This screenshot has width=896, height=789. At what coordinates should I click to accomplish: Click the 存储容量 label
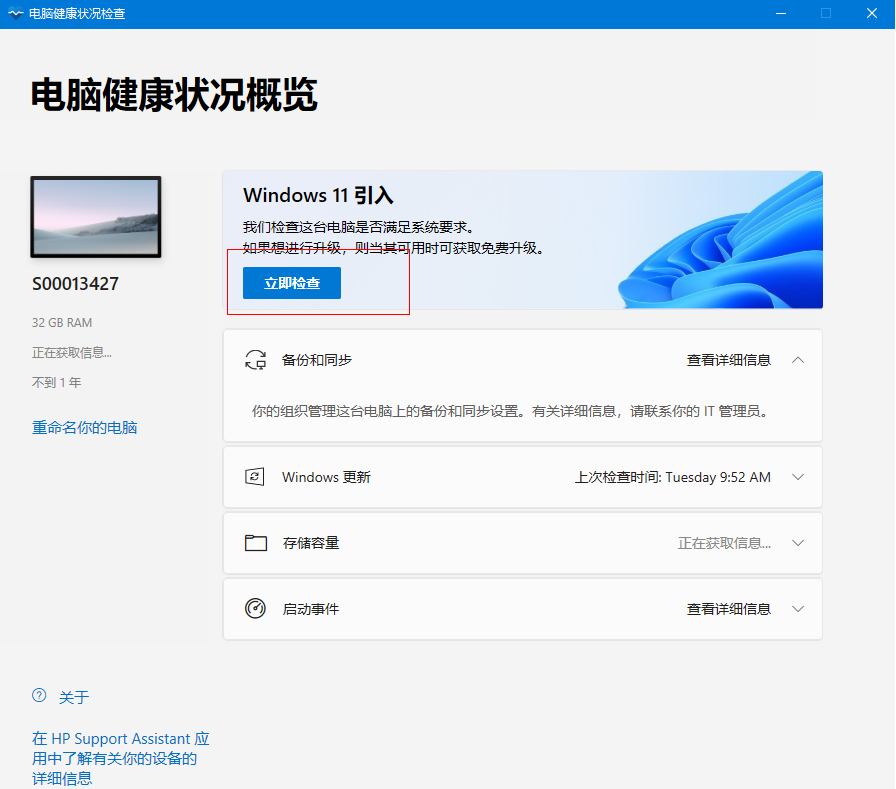pyautogui.click(x=311, y=543)
